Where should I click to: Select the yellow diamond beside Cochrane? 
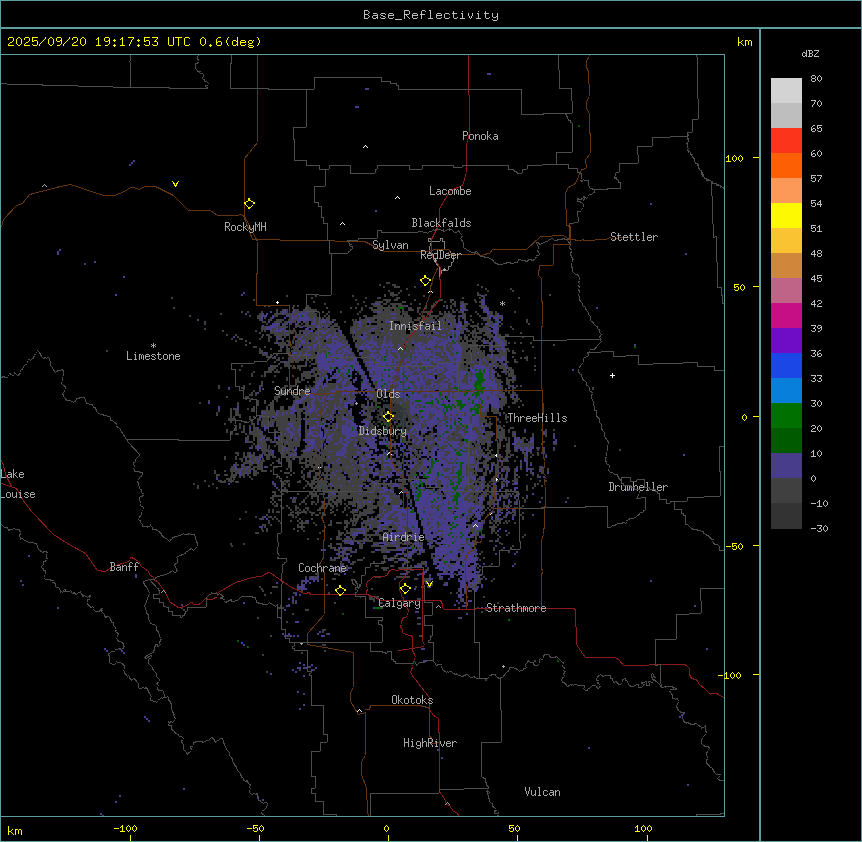(340, 590)
